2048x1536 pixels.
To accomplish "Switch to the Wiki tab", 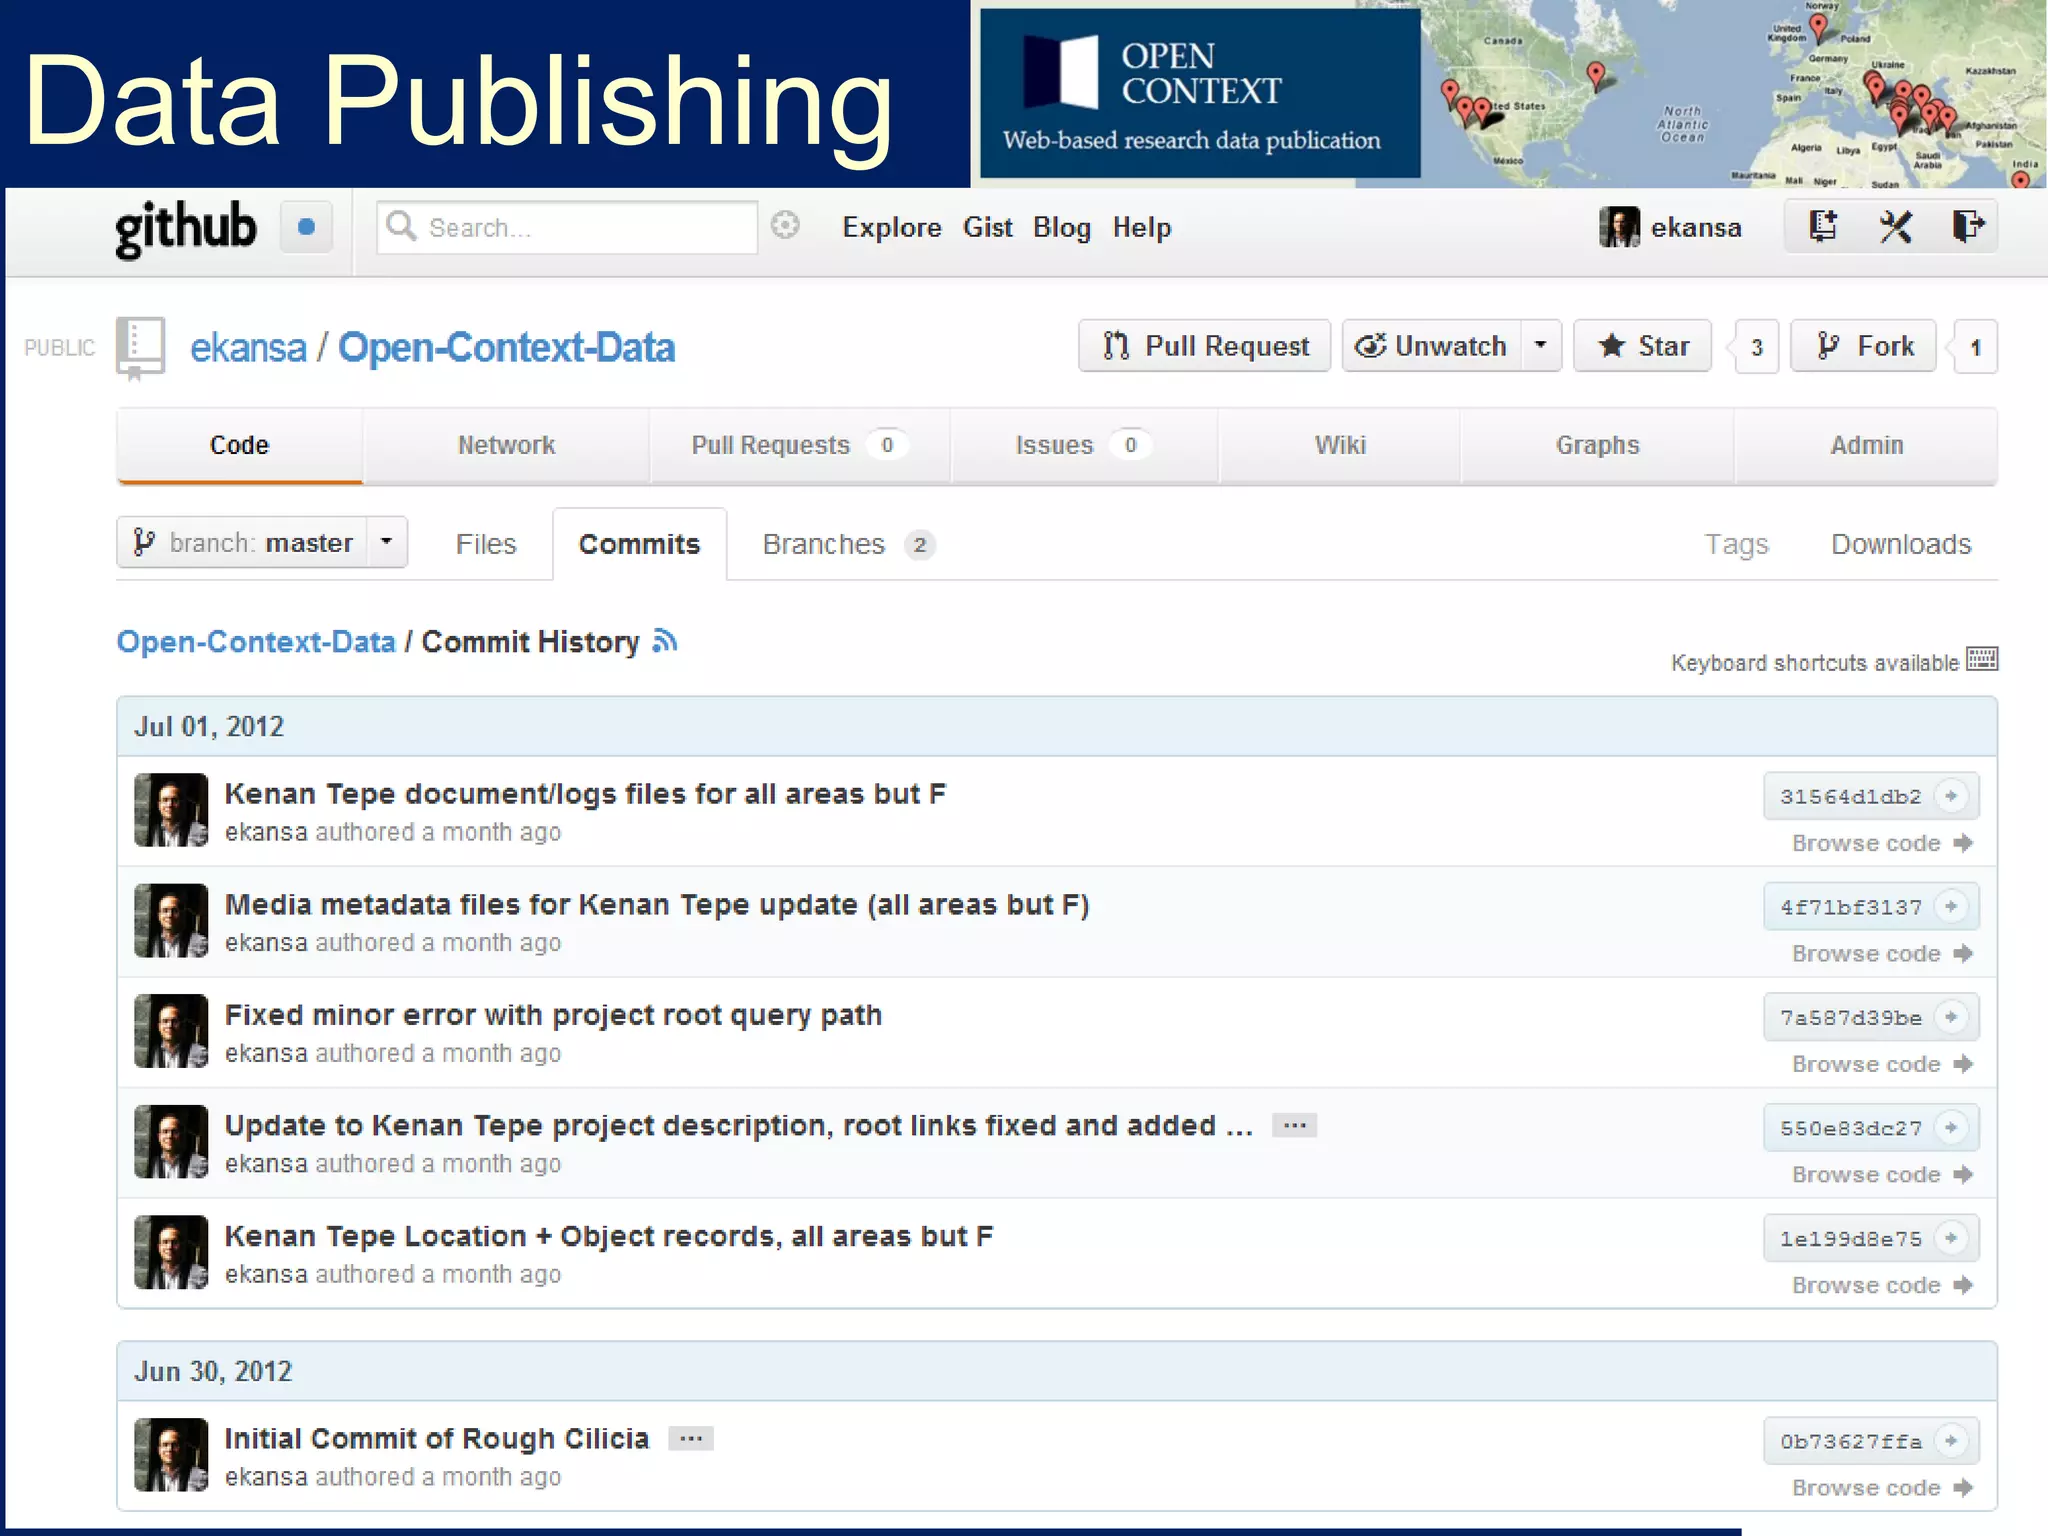I will pyautogui.click(x=1340, y=445).
